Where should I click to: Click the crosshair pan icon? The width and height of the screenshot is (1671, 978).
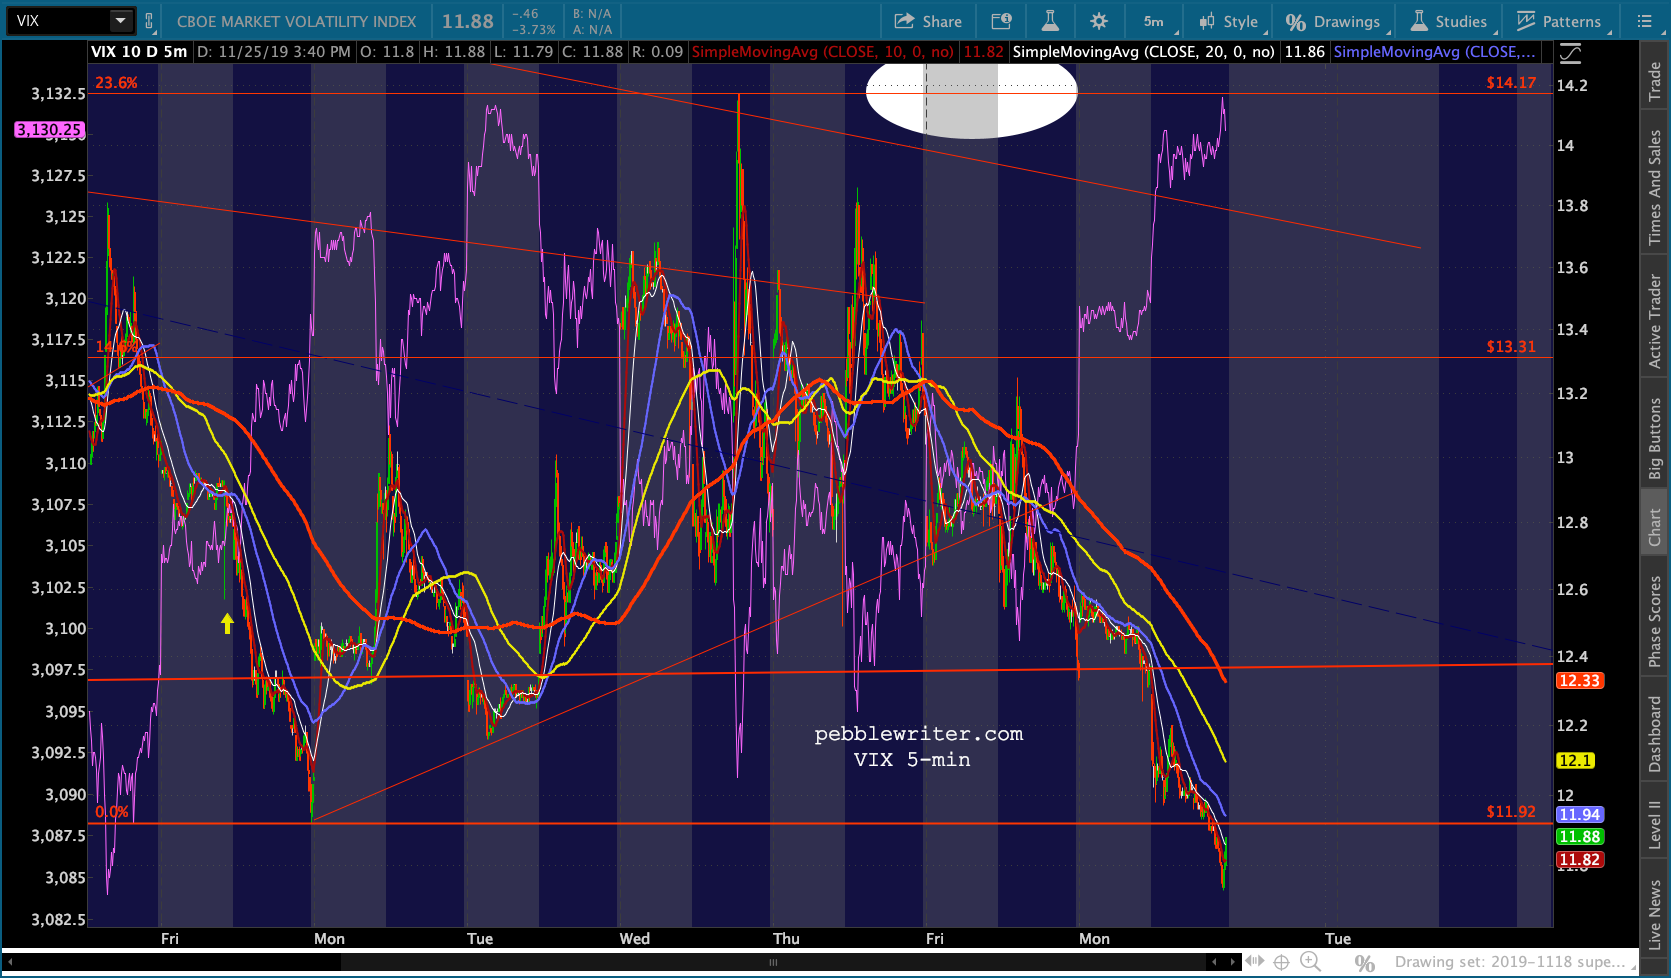1281,963
